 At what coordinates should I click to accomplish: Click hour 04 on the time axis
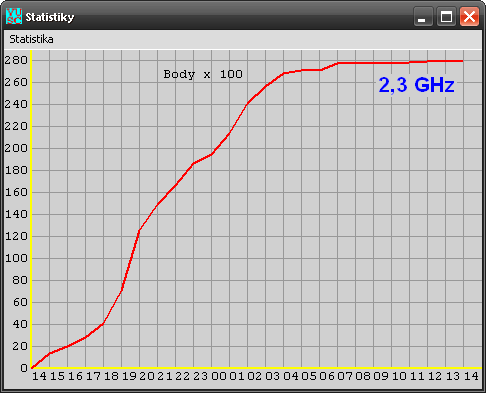pyautogui.click(x=291, y=376)
